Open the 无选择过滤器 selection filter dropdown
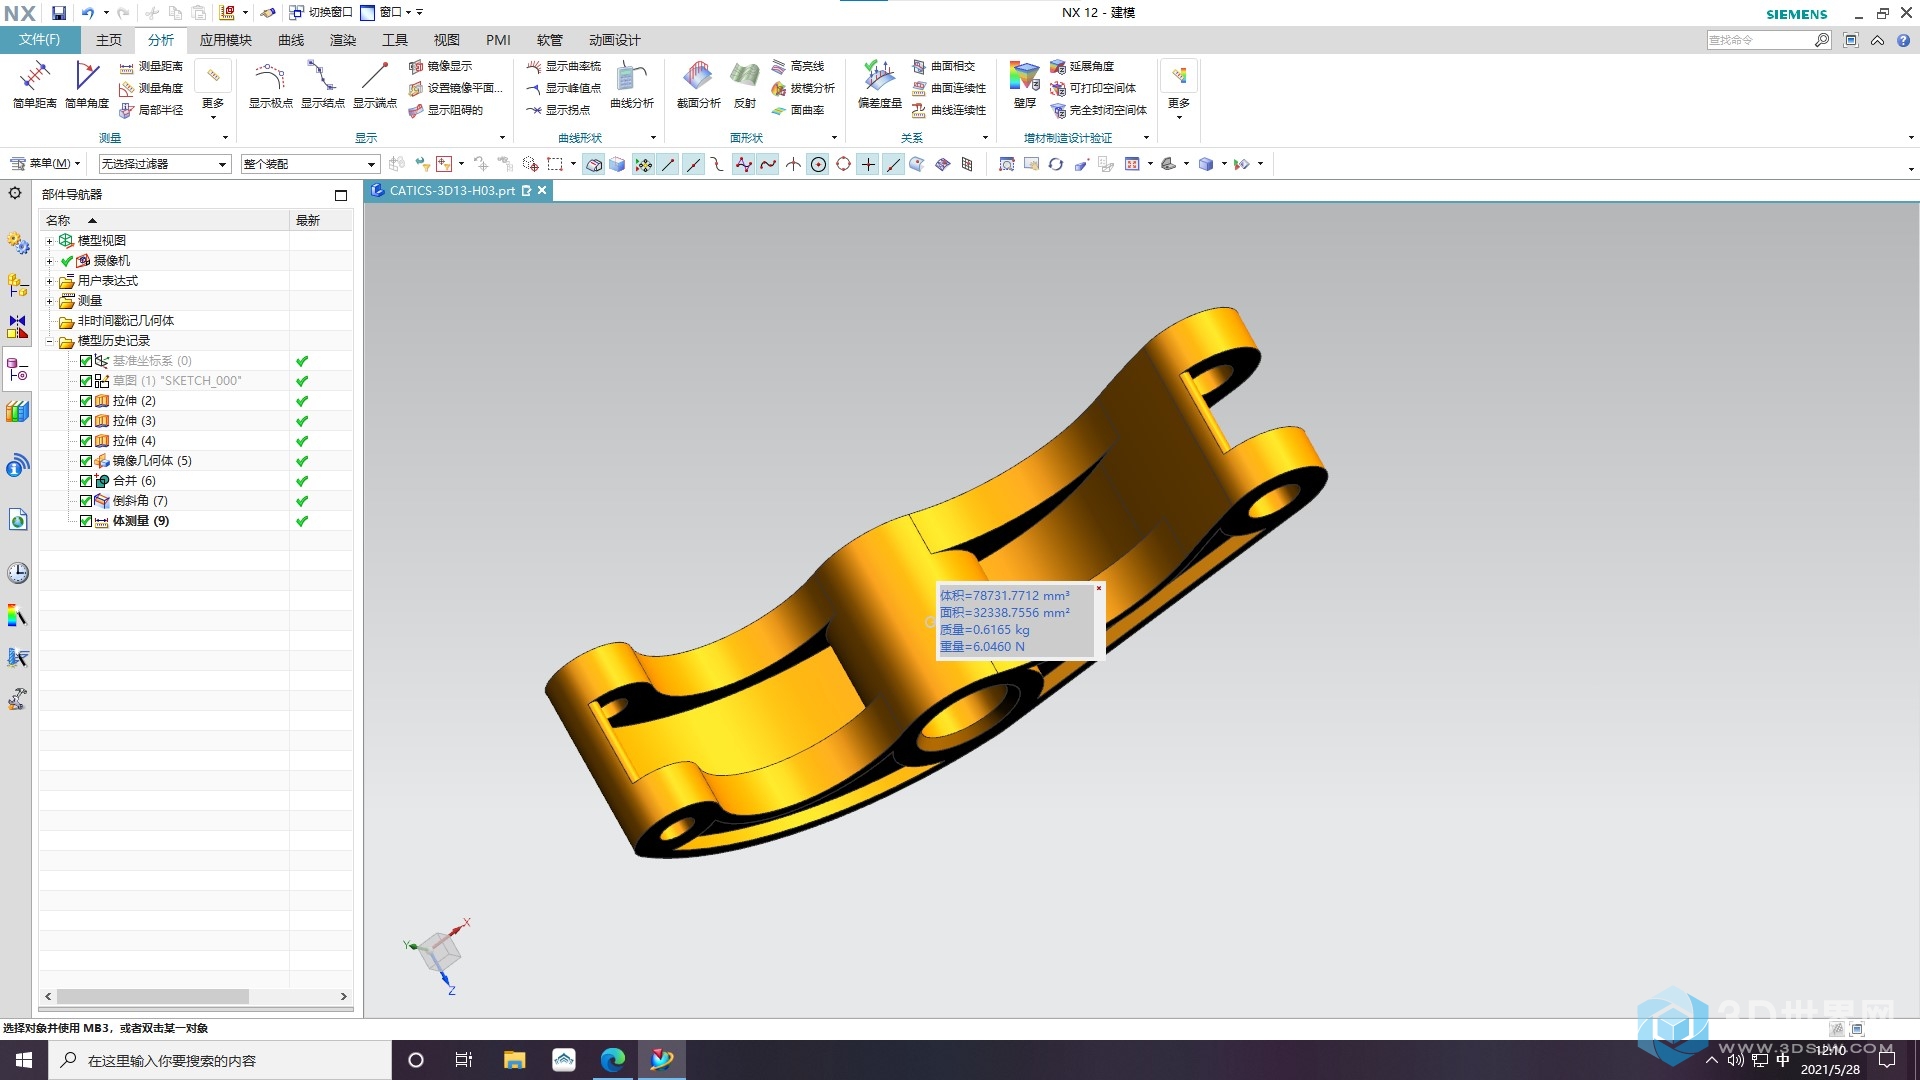This screenshot has height=1080, width=1920. pos(165,164)
